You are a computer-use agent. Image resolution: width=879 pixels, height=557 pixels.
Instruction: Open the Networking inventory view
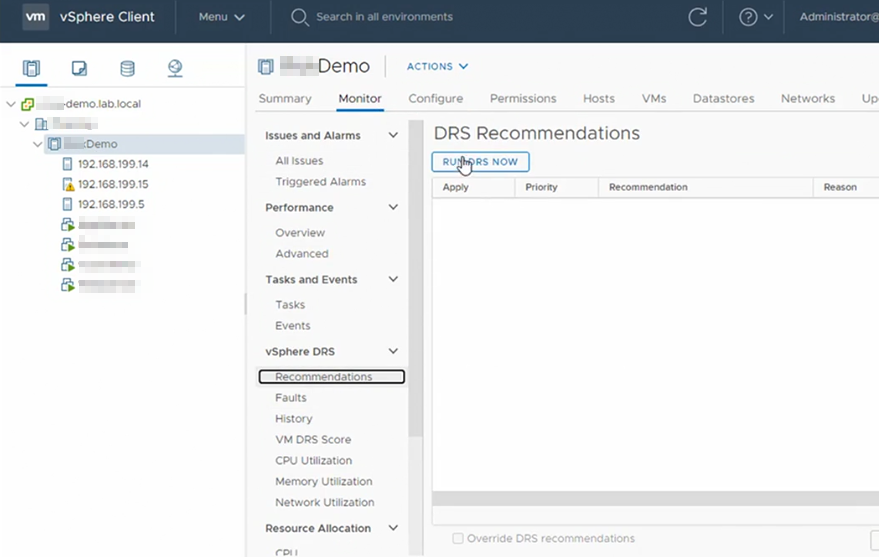(175, 68)
